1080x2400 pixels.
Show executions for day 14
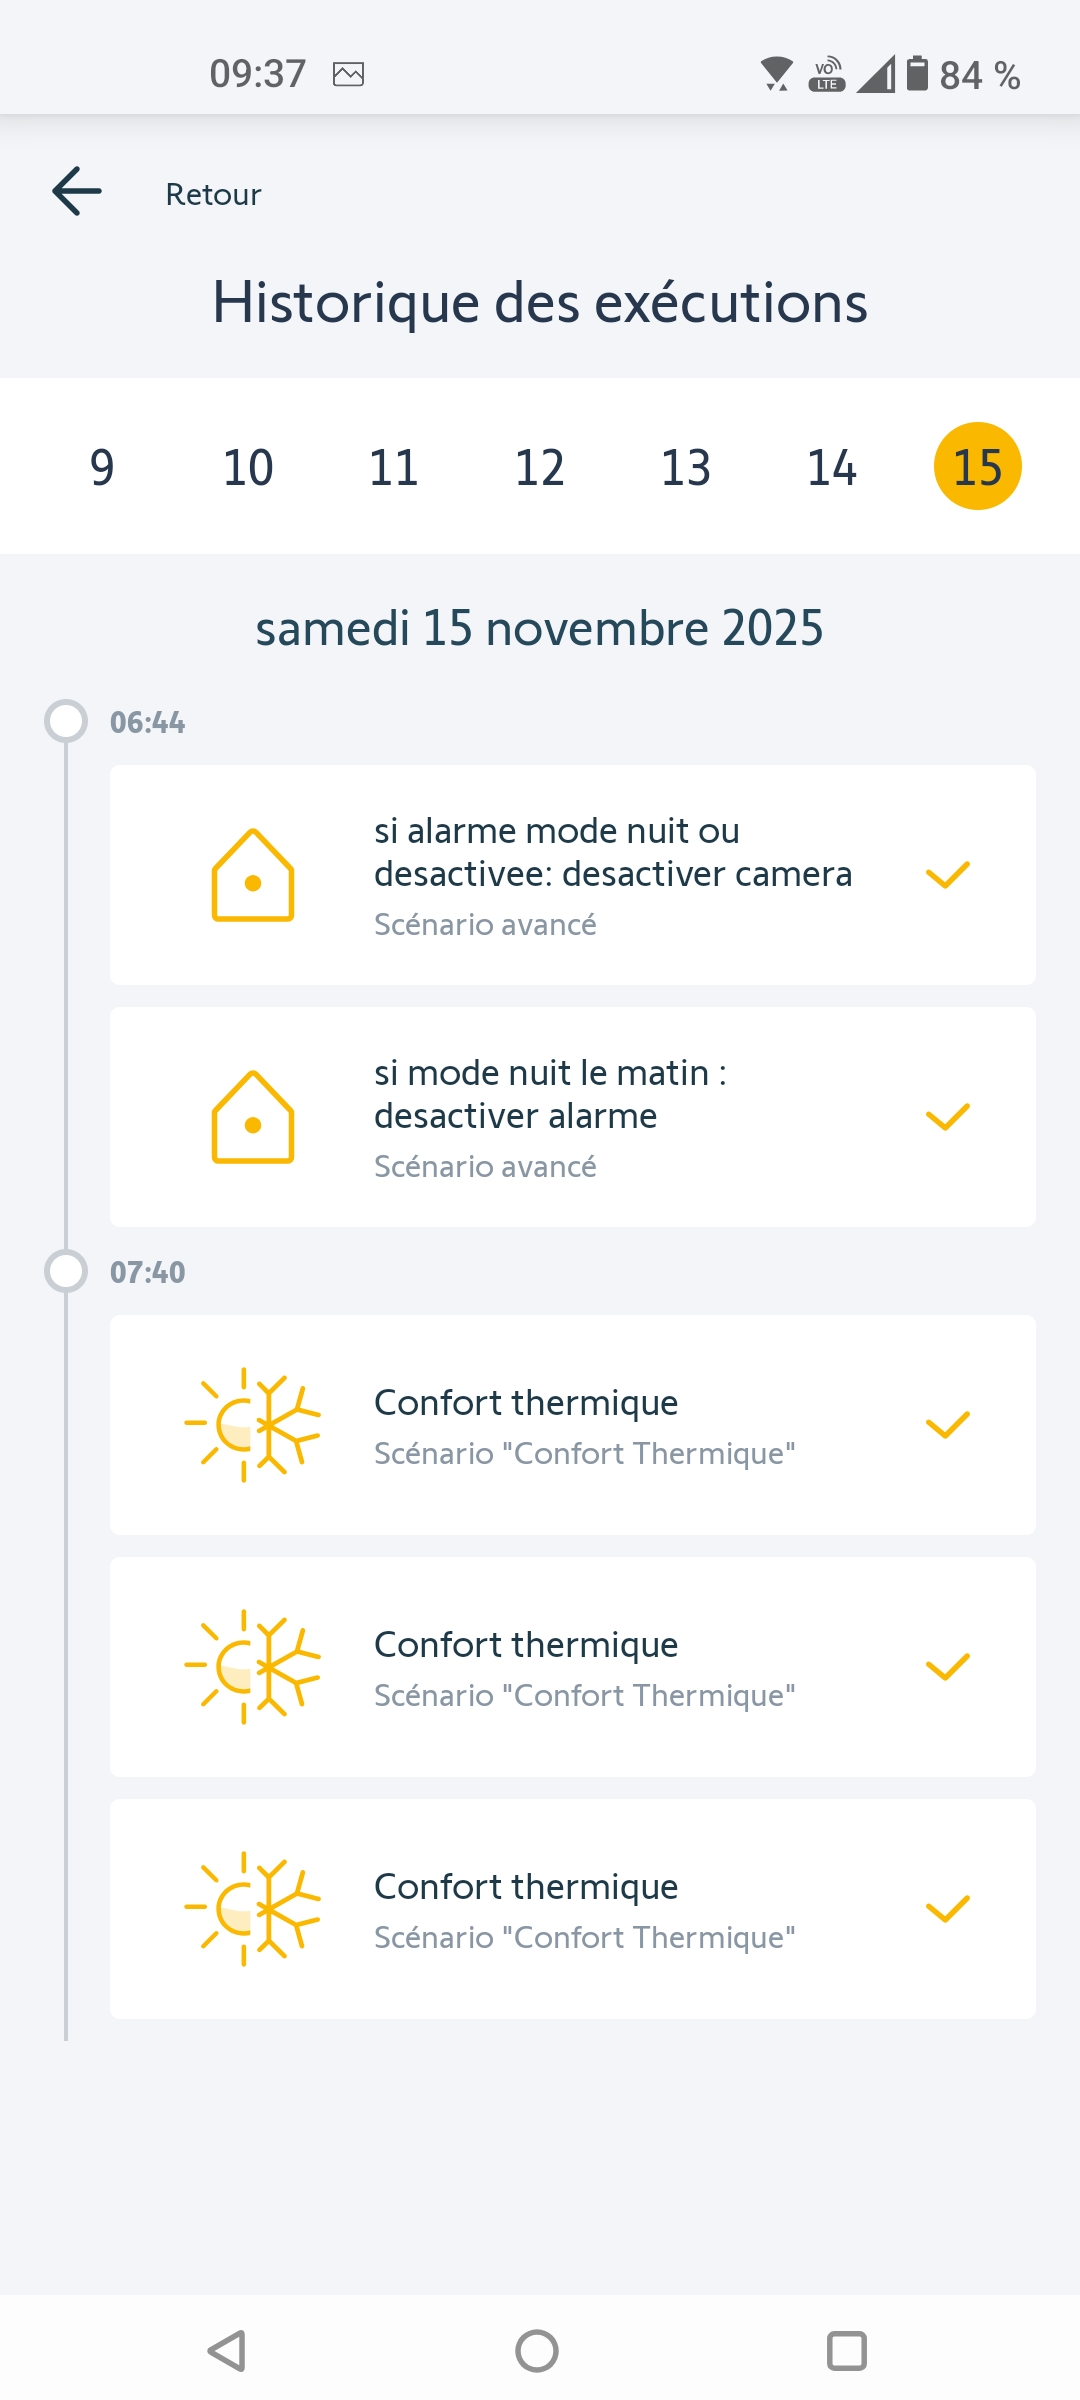832,467
